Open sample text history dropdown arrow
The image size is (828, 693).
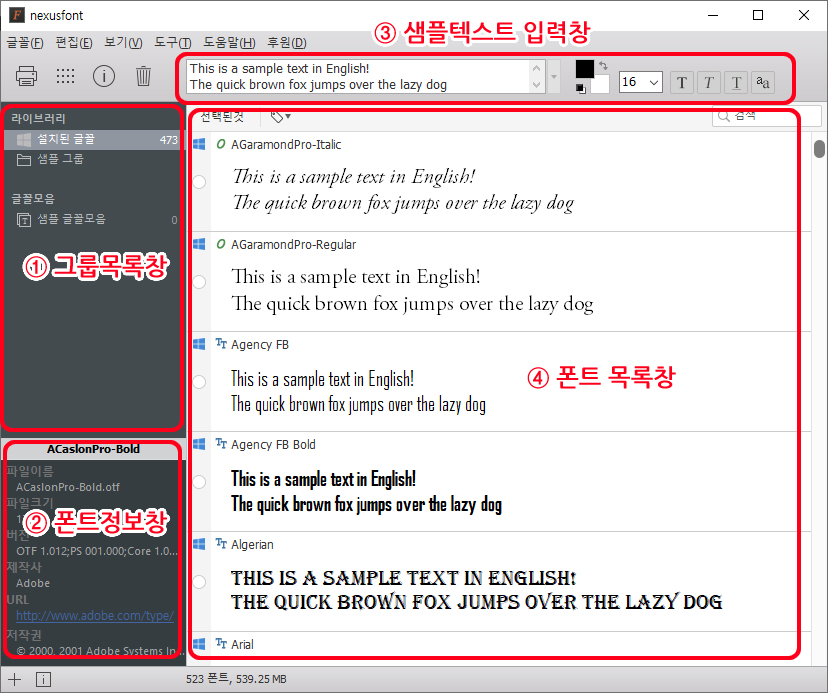pyautogui.click(x=554, y=77)
